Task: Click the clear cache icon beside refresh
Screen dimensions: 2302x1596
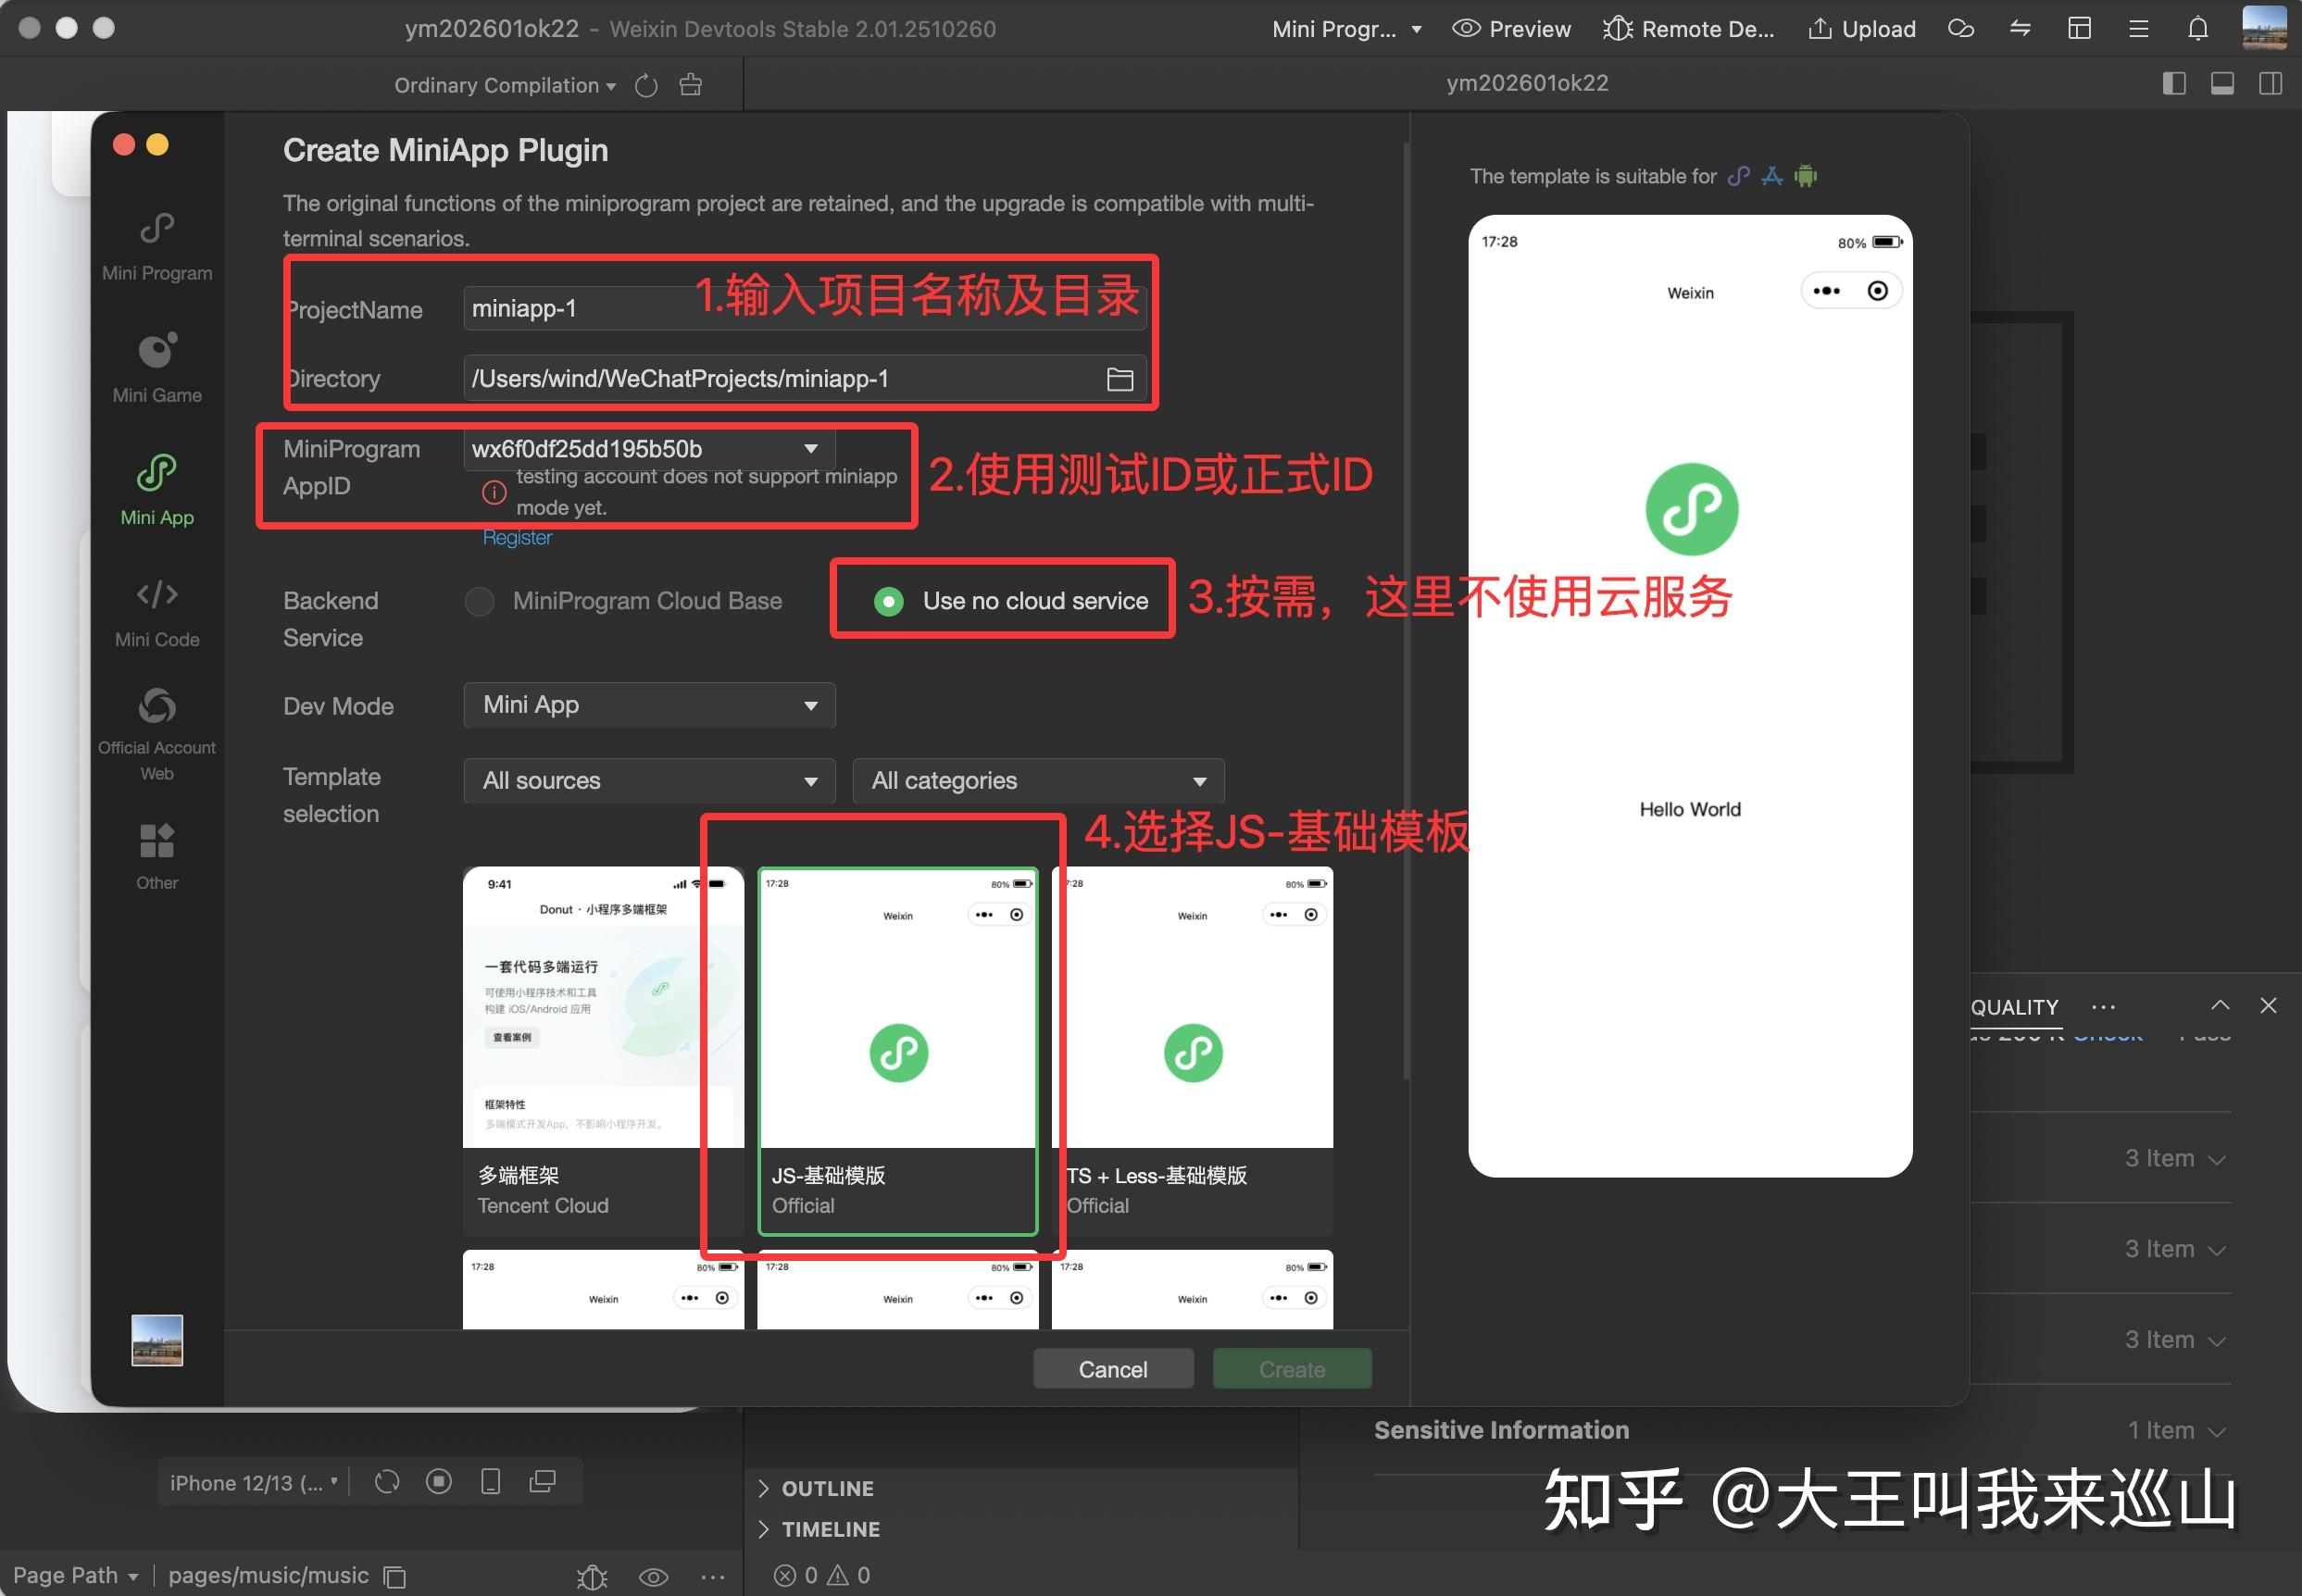Action: click(x=690, y=85)
